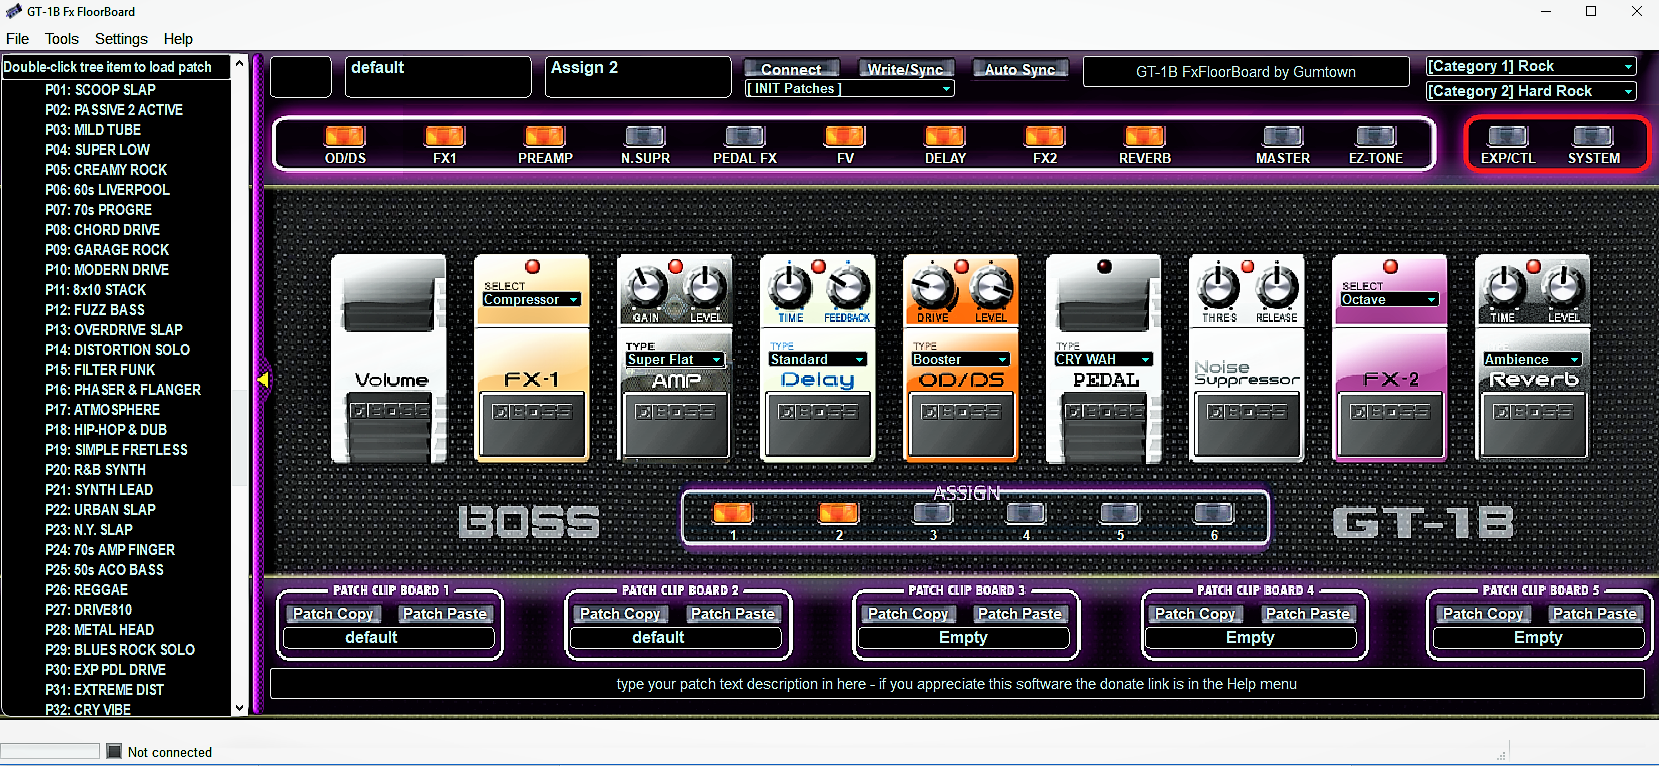Click the OD/DS pedal footswitch
Viewport: 1659px width, 766px height.
[961, 425]
